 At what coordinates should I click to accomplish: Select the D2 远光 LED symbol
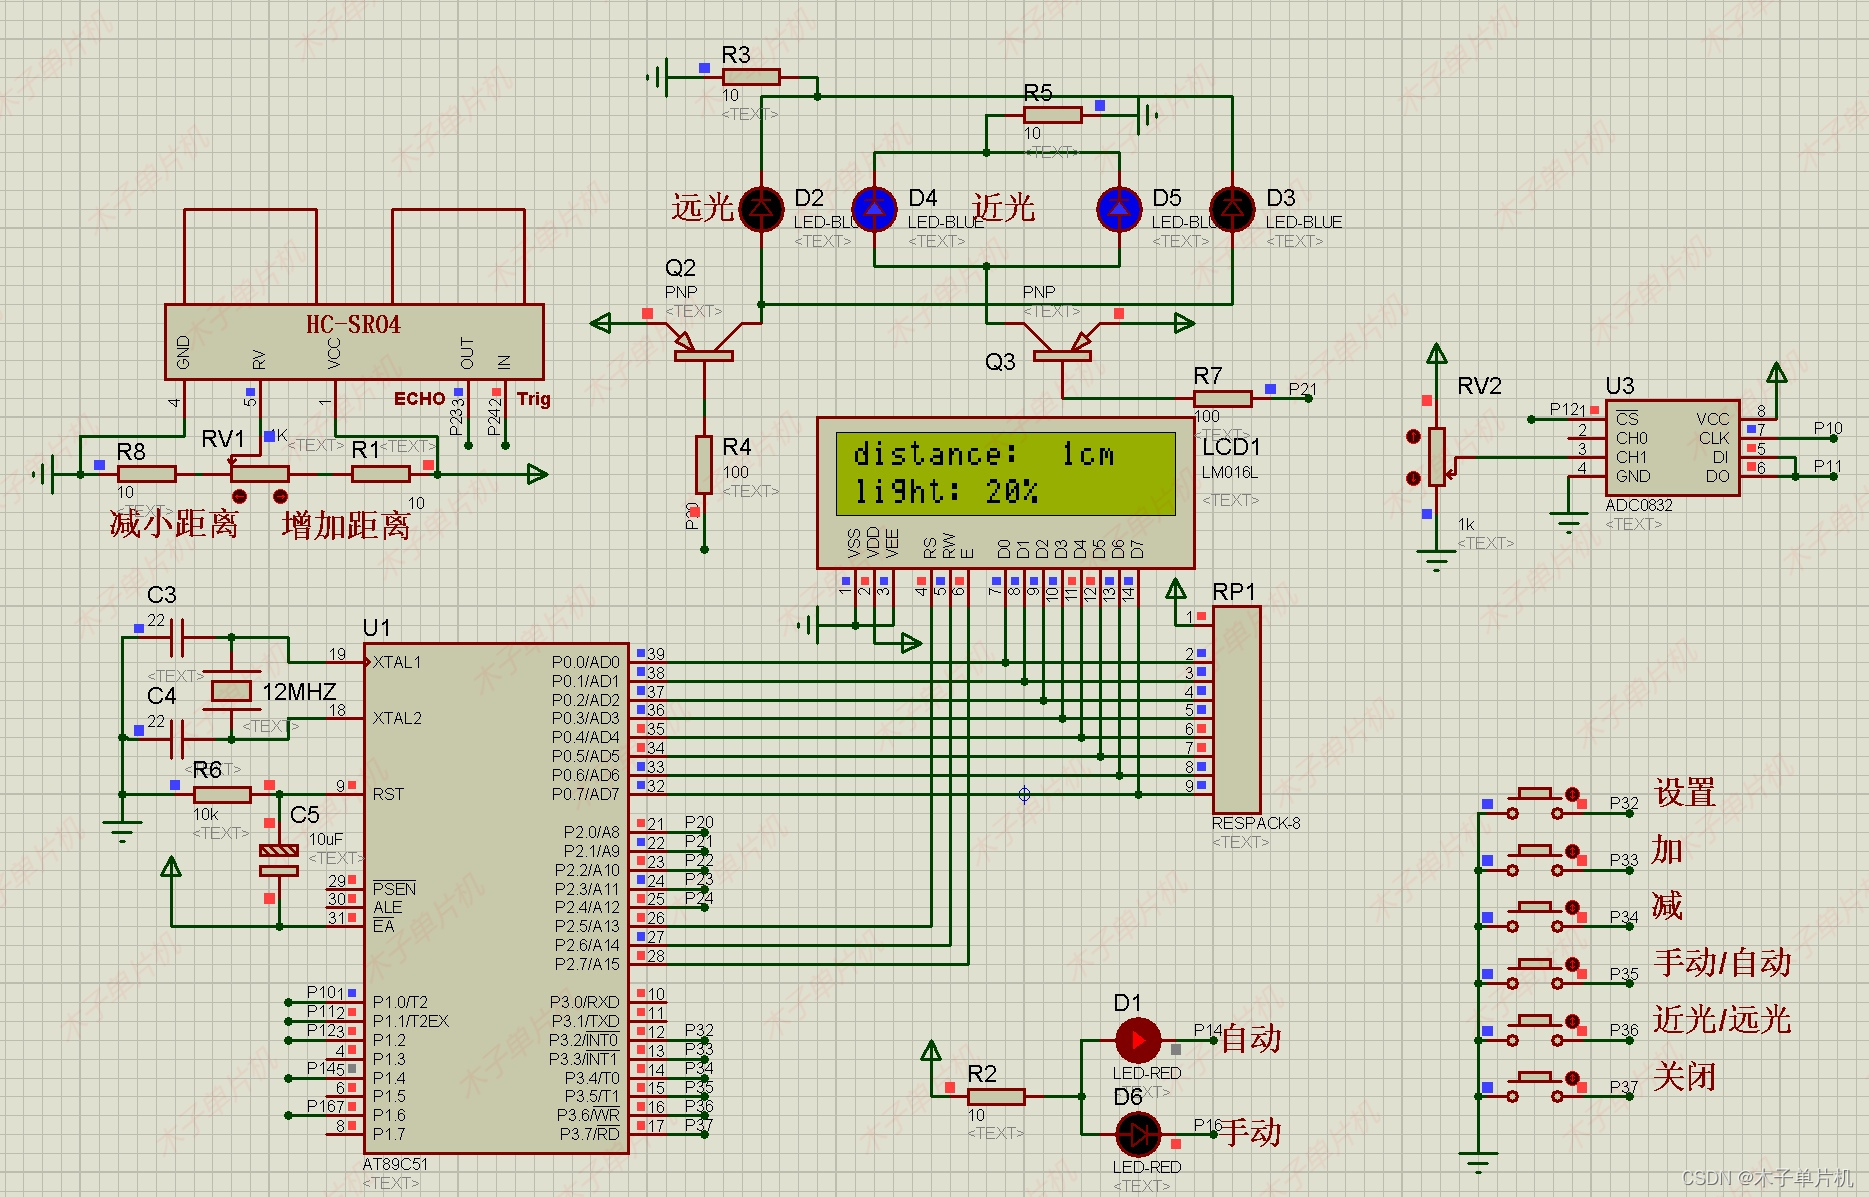pos(761,209)
